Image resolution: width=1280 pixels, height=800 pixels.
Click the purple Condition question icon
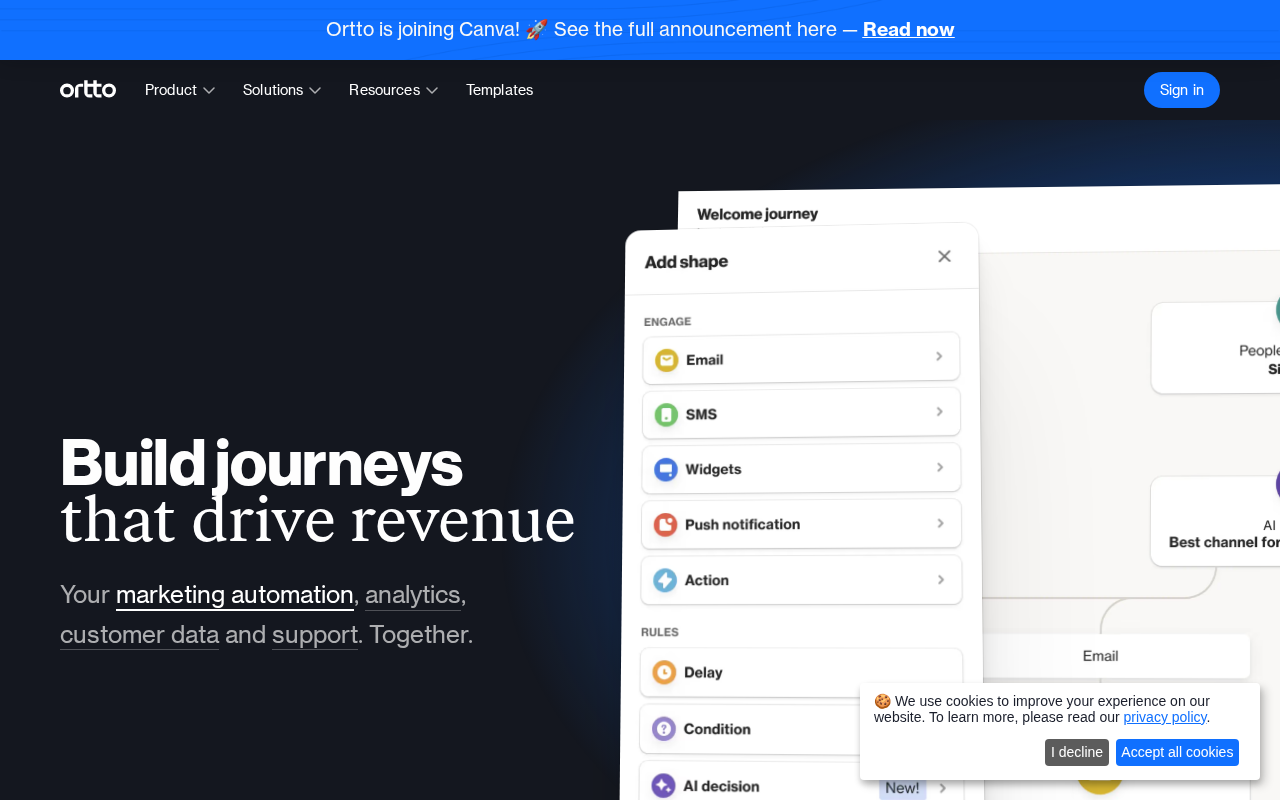[x=664, y=729]
